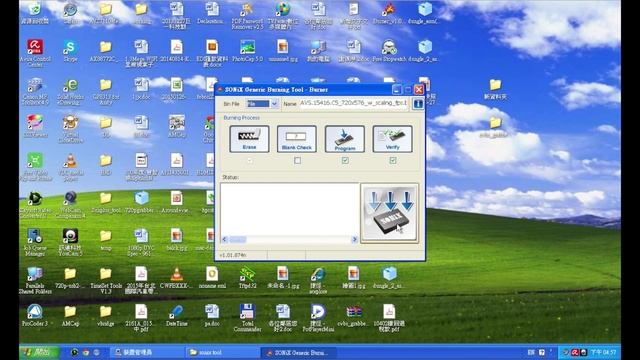Select the temp folder desktop icon
Viewport: 640px width, 360px height.
[x=106, y=240]
